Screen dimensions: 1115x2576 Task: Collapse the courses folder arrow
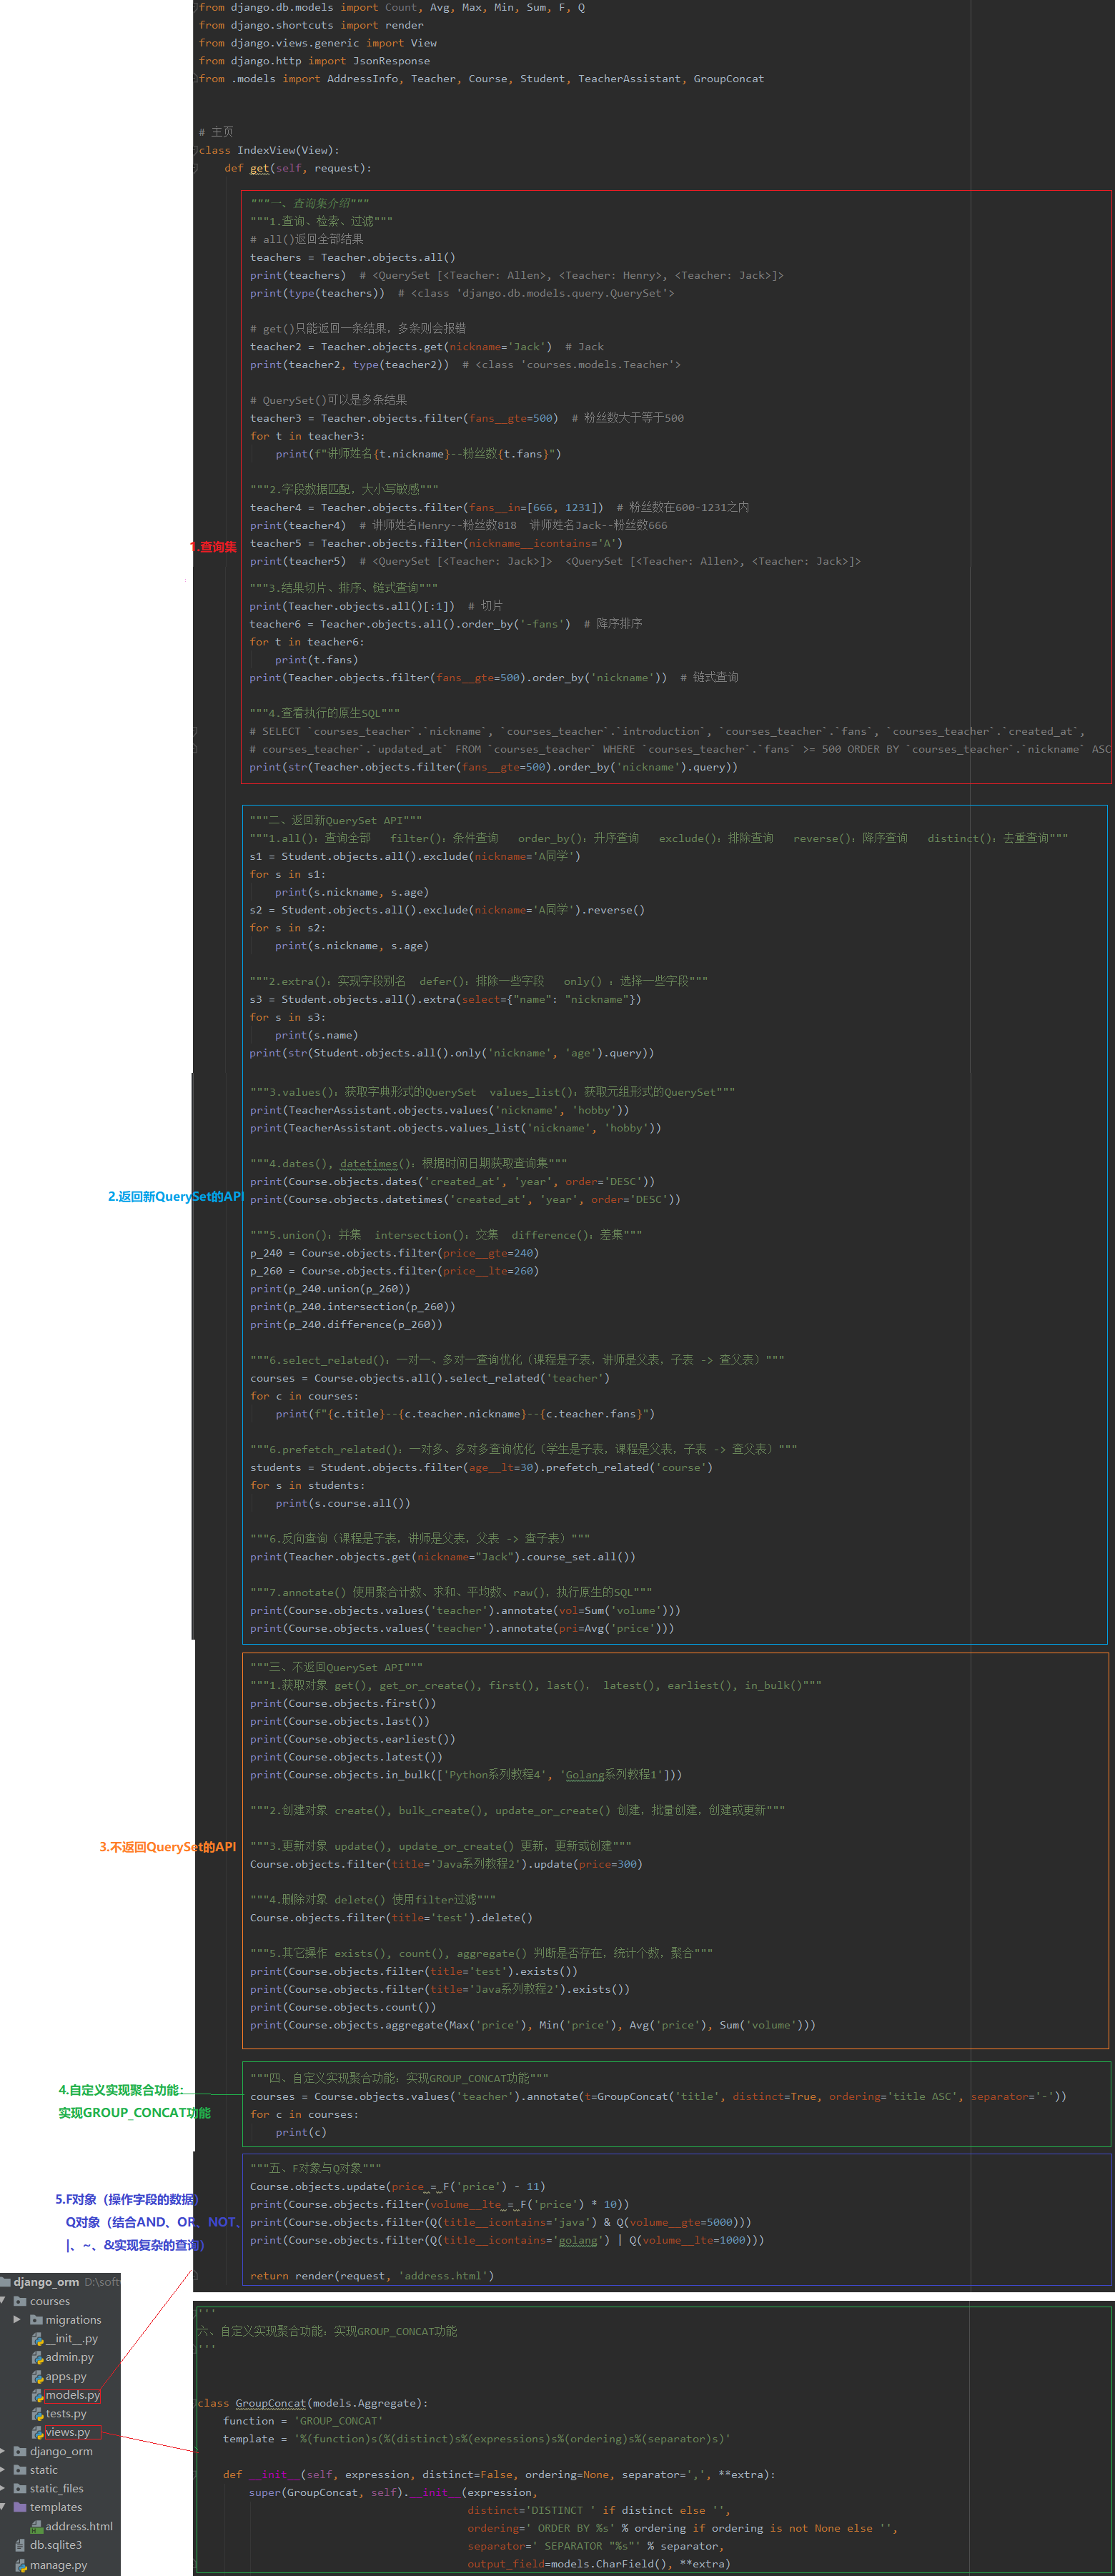pyautogui.click(x=4, y=2301)
